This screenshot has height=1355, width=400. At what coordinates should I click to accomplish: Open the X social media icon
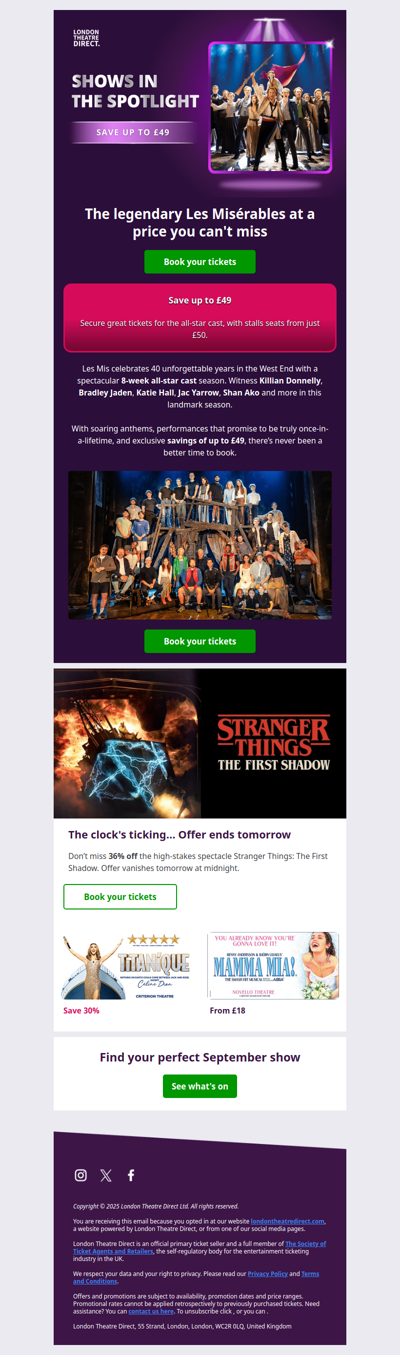click(106, 1175)
